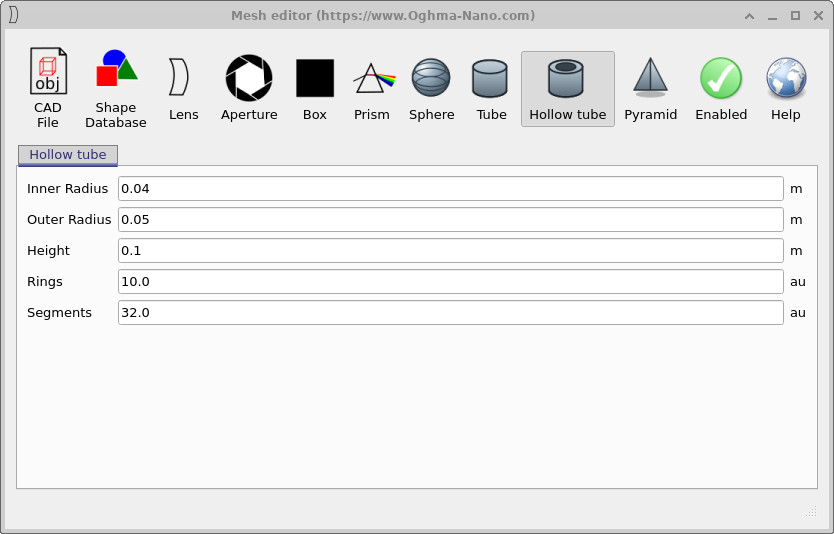
Task: Click the Inner Radius input field
Action: click(x=450, y=189)
